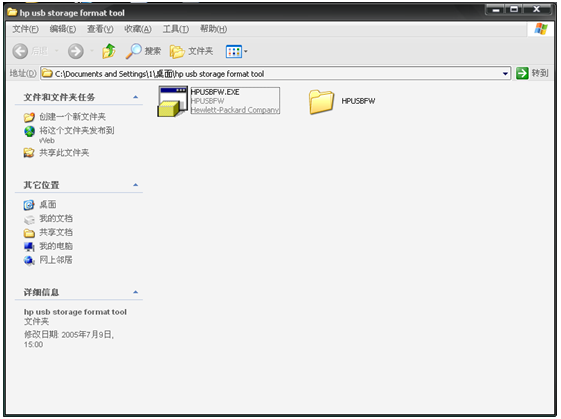Open the File (文件) menu

(x=25, y=29)
